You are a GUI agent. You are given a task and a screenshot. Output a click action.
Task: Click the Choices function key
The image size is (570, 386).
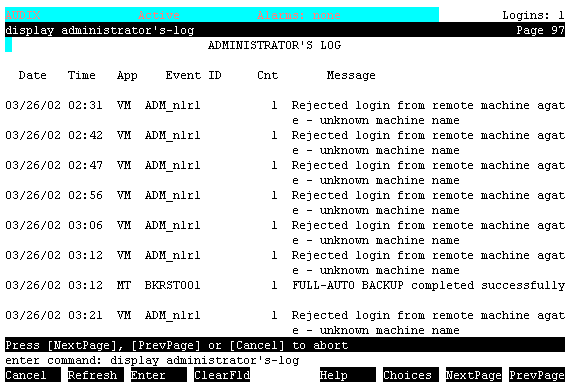(411, 375)
